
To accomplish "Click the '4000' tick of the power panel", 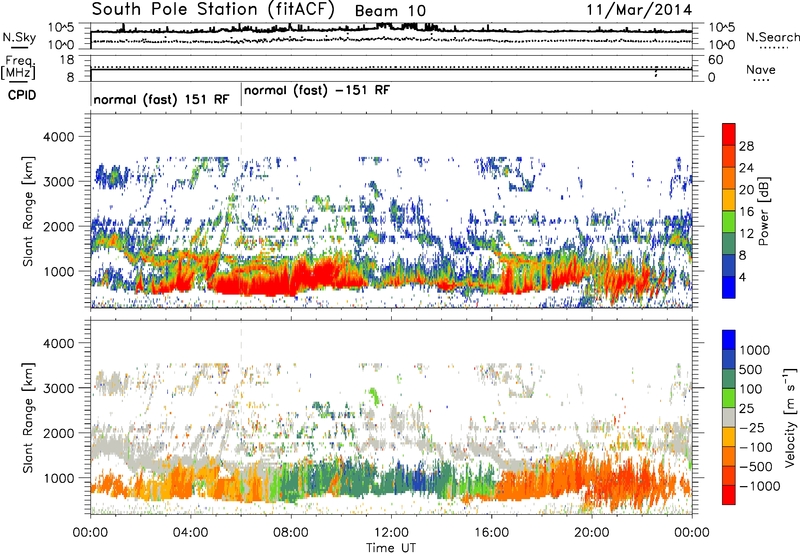I will click(58, 137).
